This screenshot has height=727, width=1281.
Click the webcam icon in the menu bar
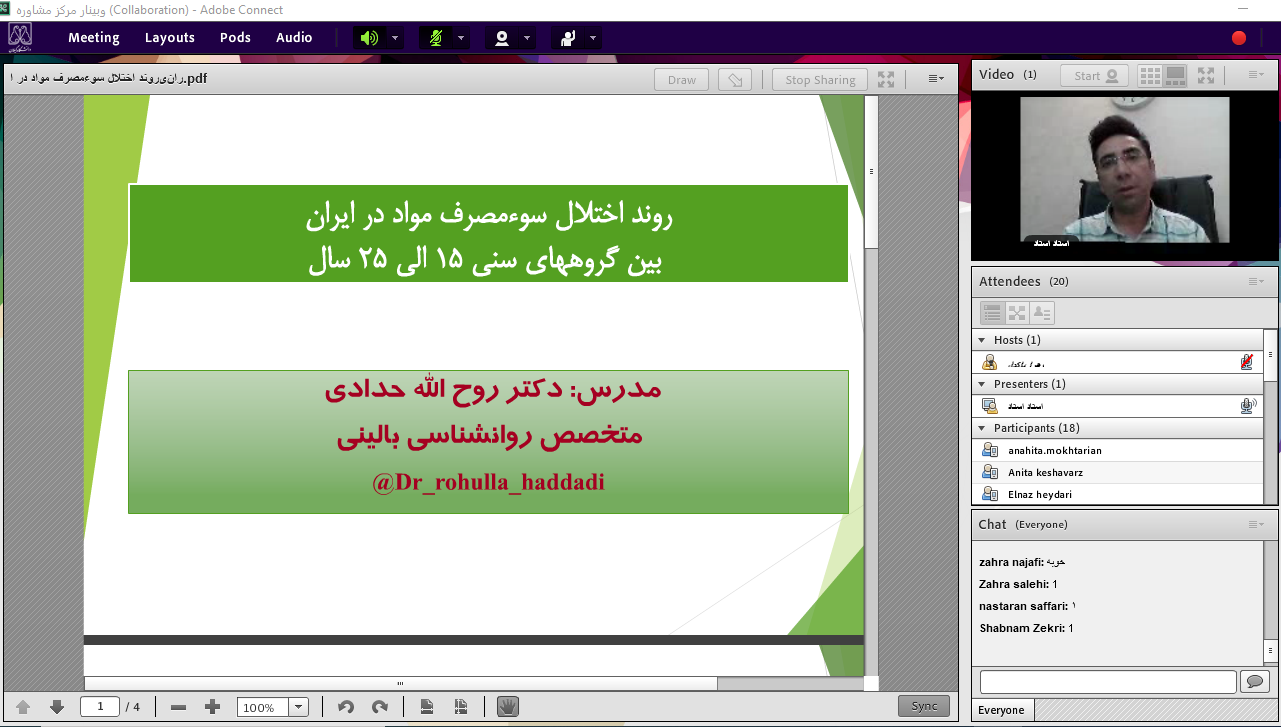502,38
